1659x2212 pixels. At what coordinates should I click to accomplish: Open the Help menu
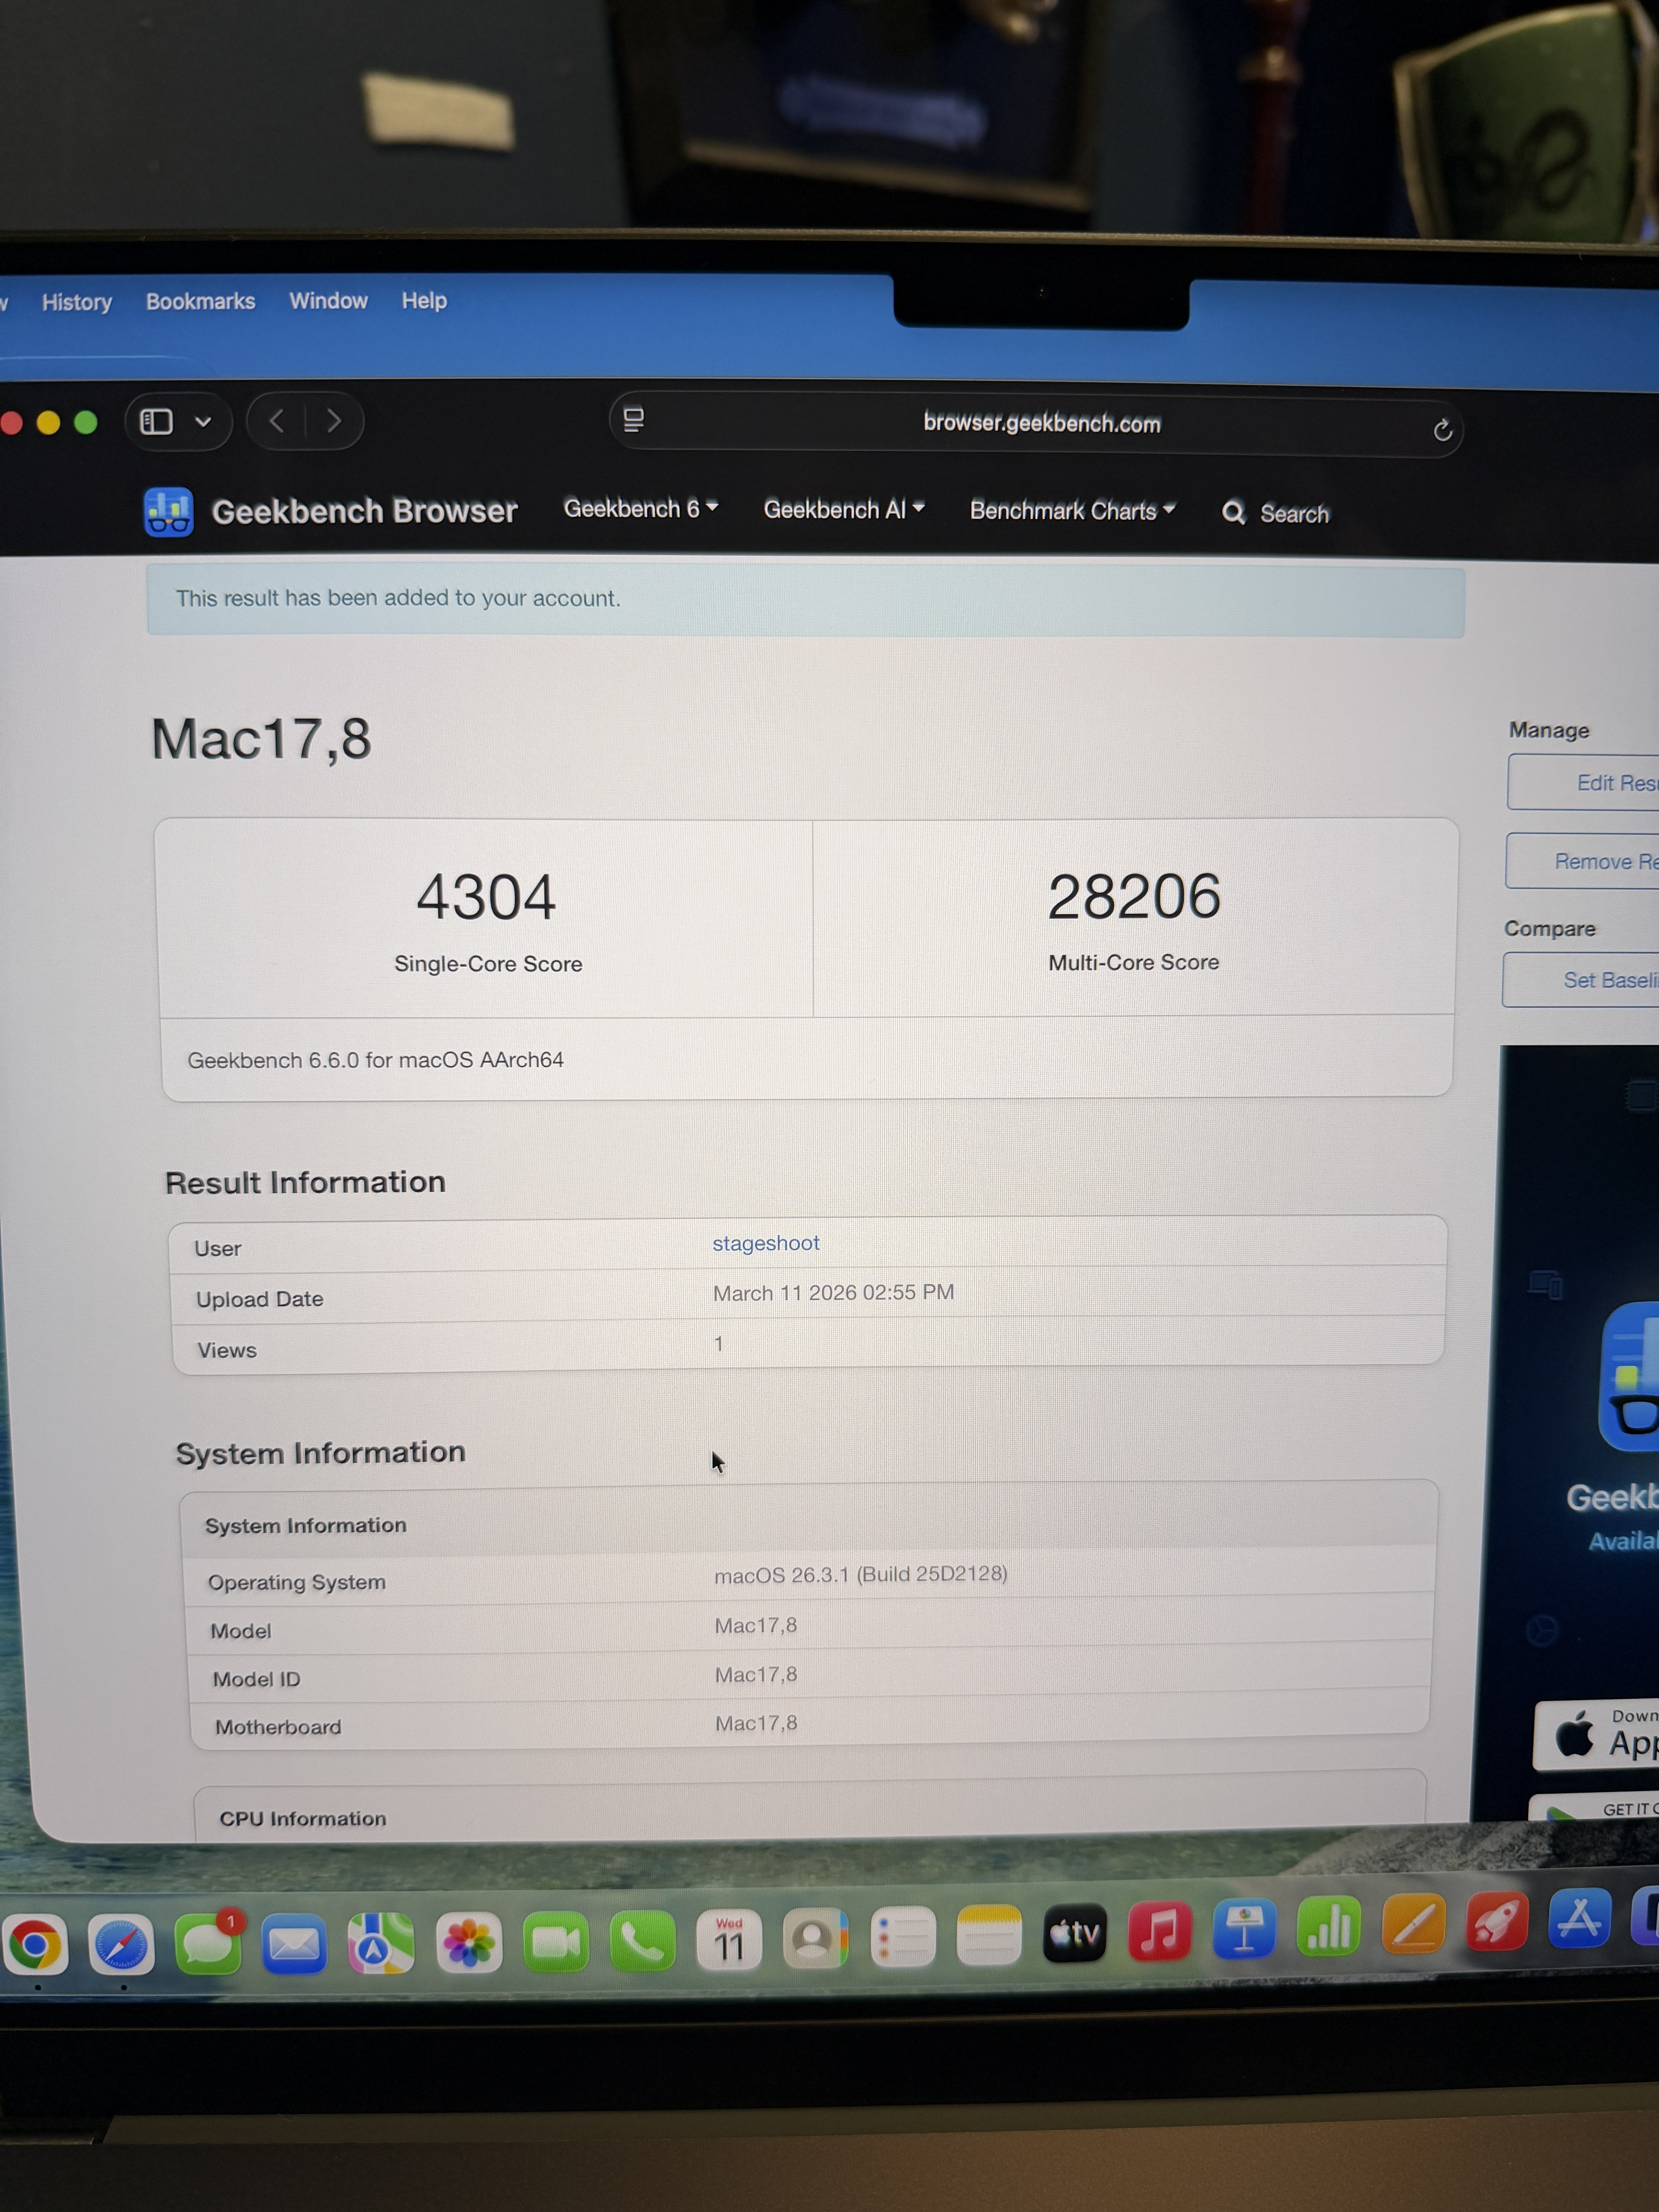(x=424, y=300)
